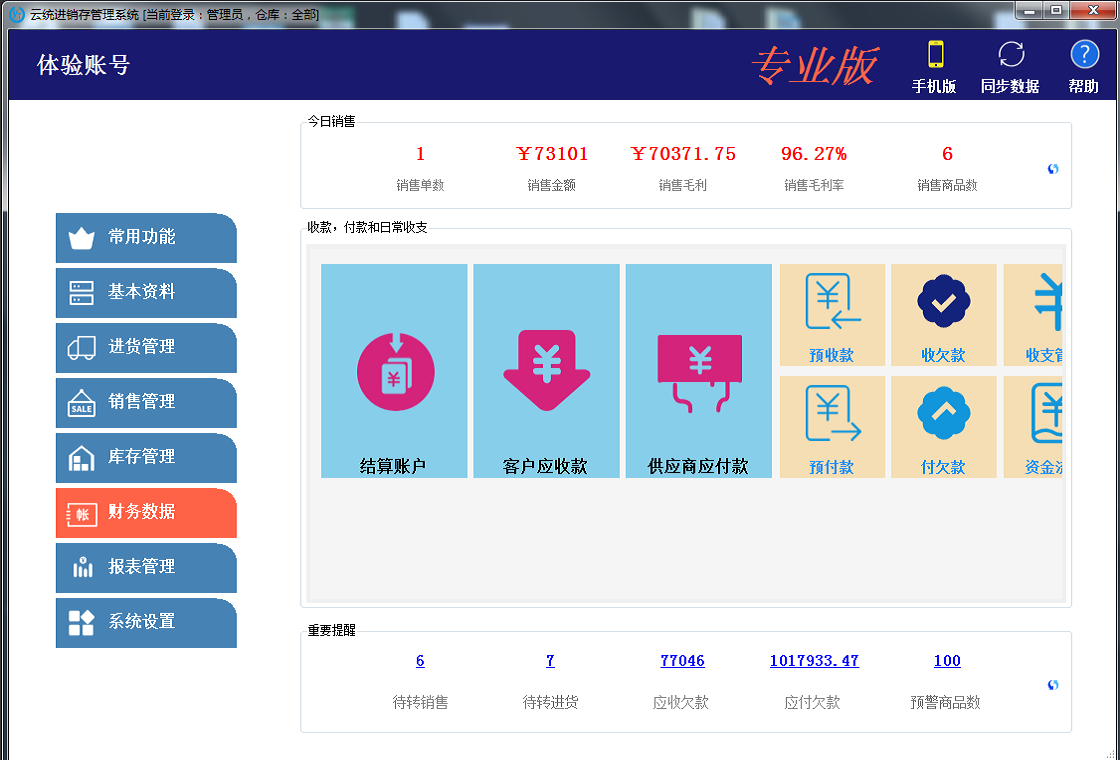Image resolution: width=1120 pixels, height=760 pixels.
Task: Select the 收欠款 collect debt icon
Action: click(943, 314)
